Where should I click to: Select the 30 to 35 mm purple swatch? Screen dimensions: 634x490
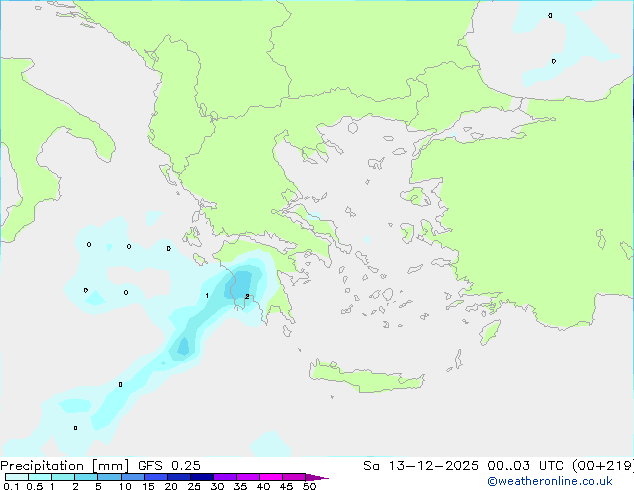coord(225,477)
